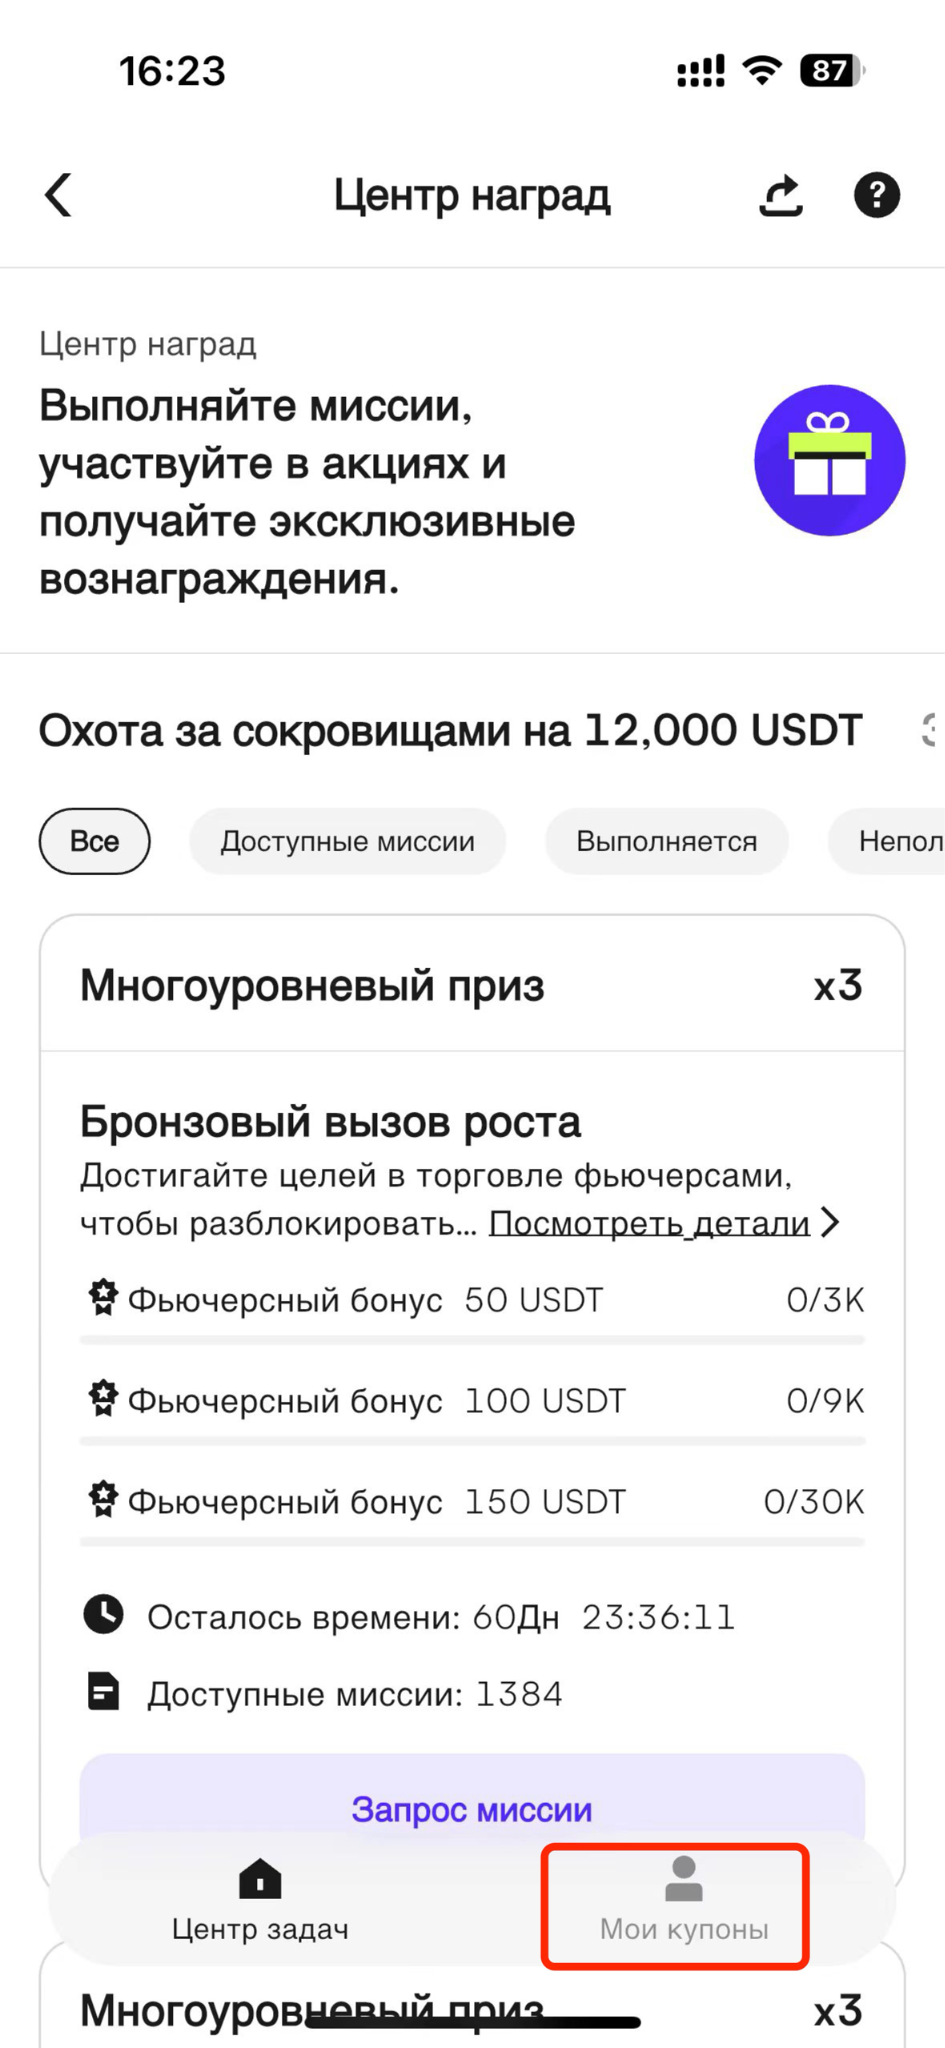Viewport: 945px width, 2048px height.
Task: Select the Все filter chip
Action: (95, 841)
